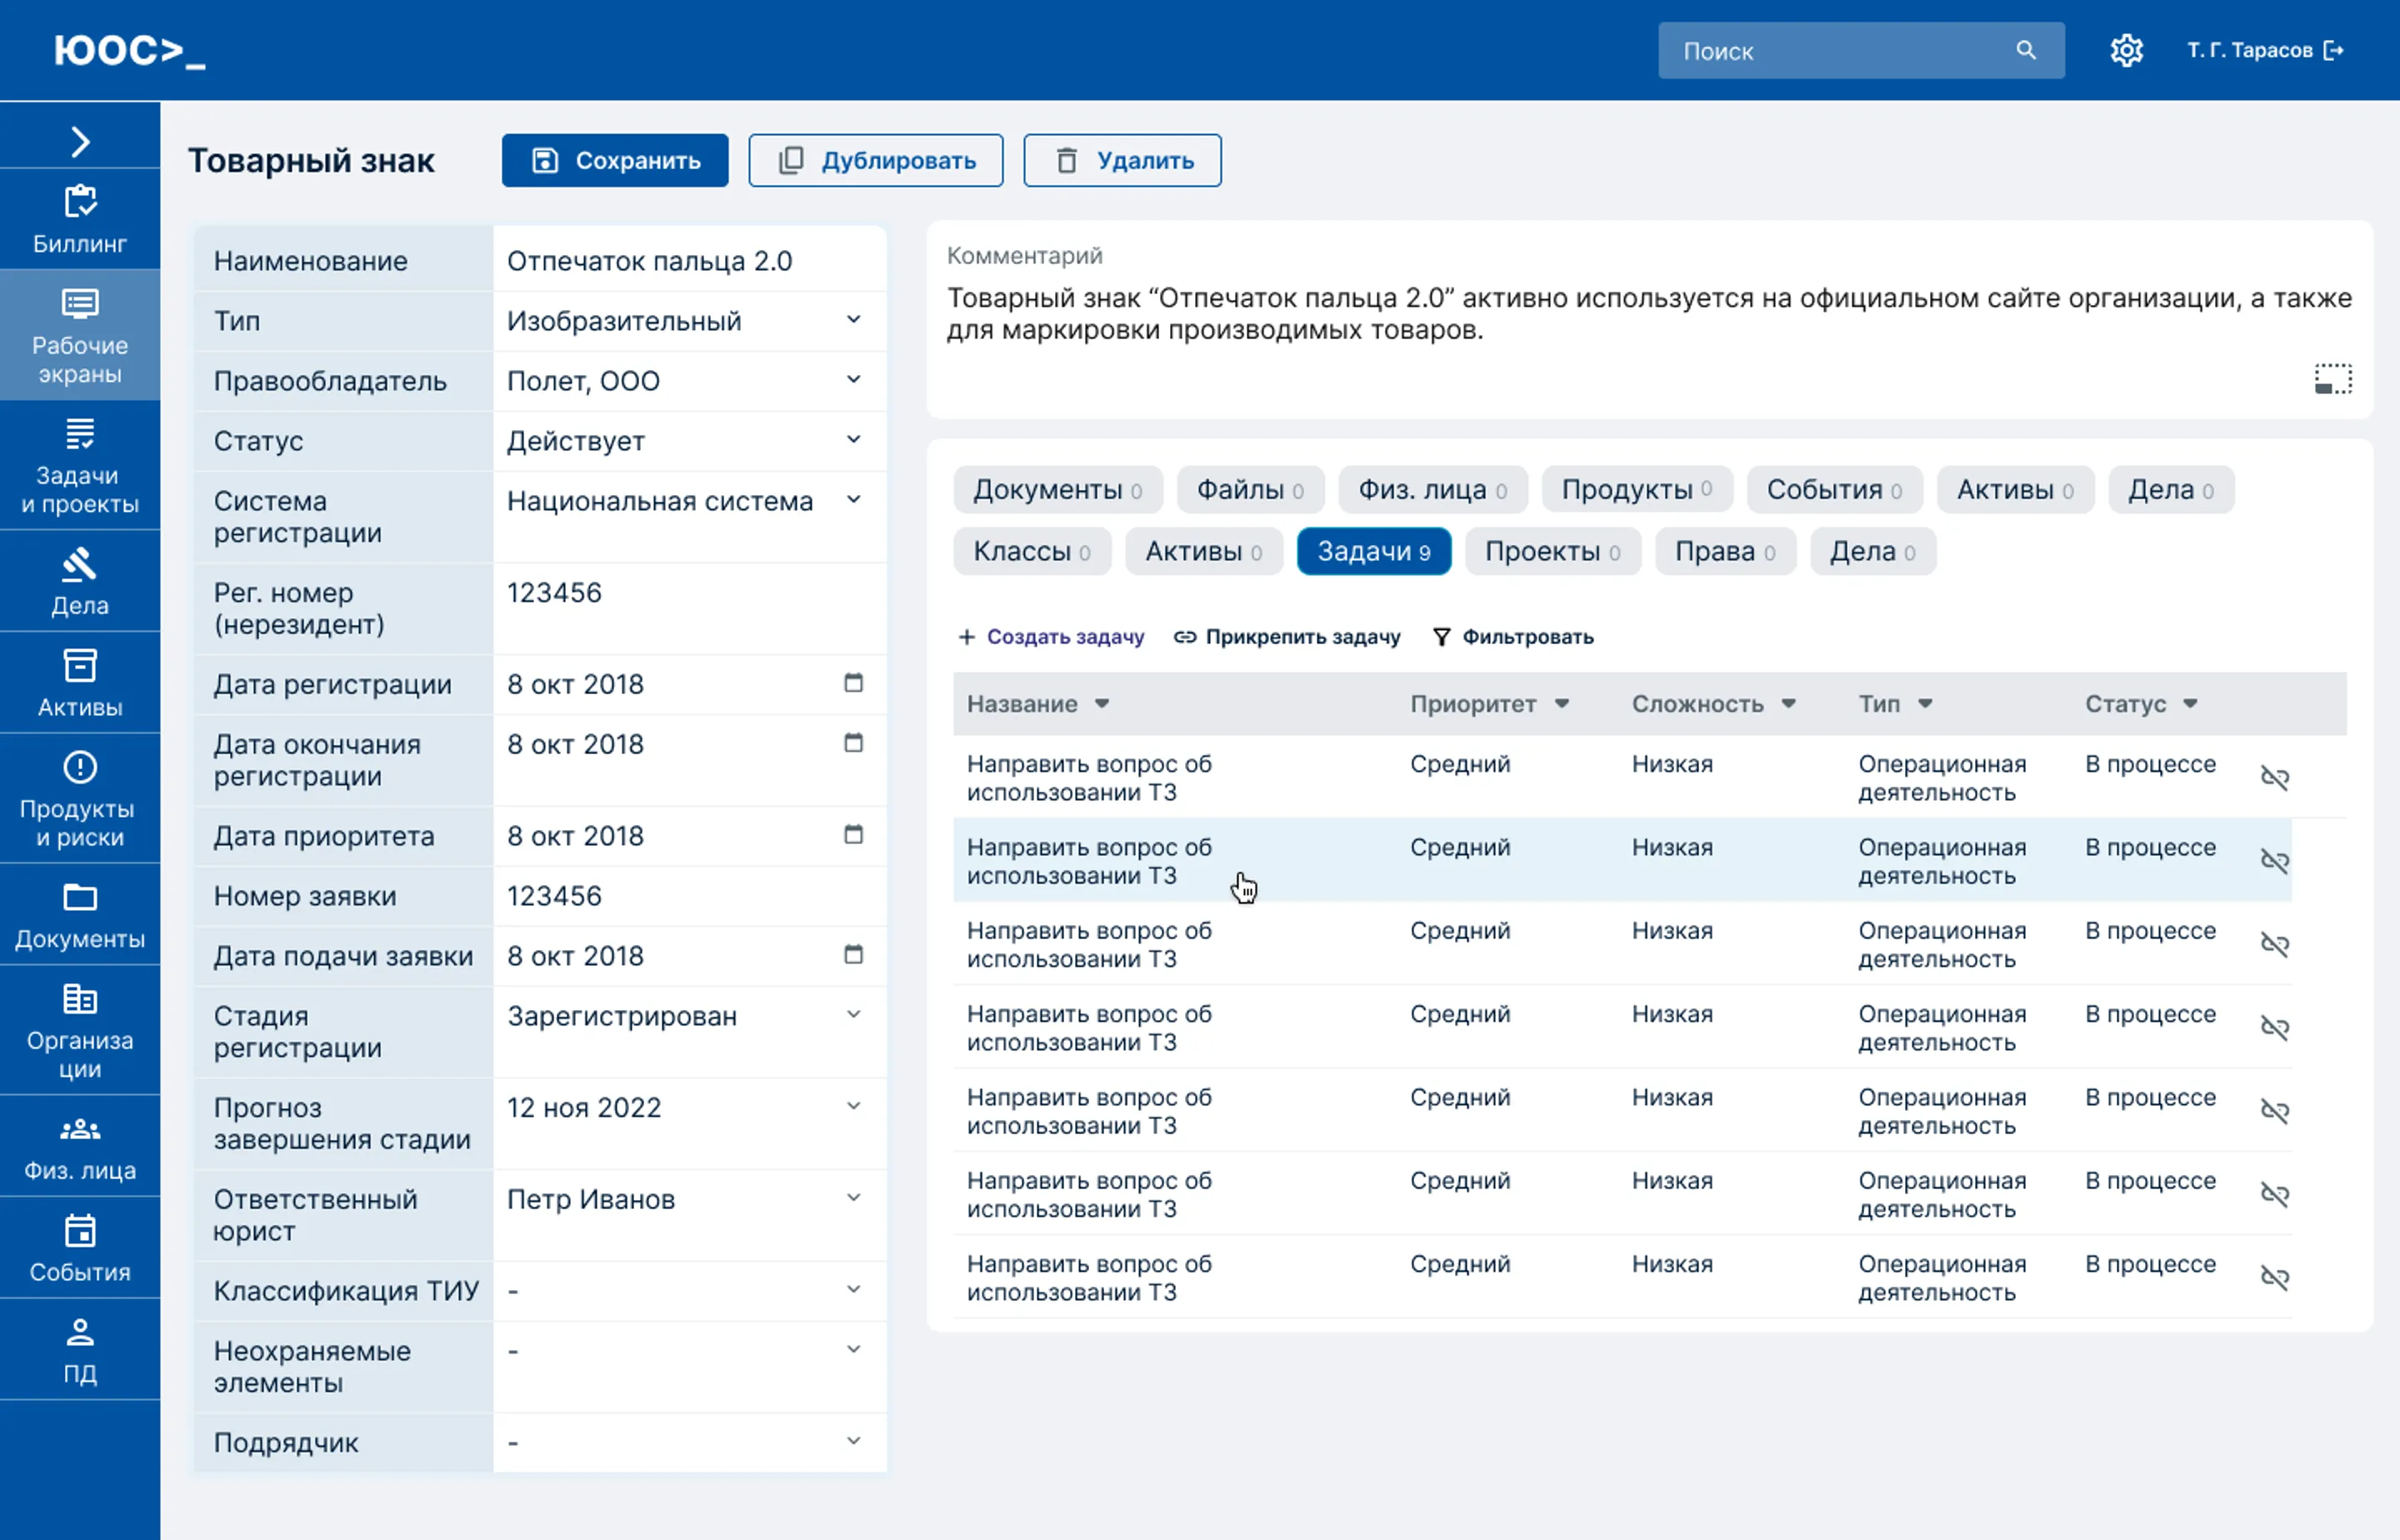Open calendar for Дата регистрации

[853, 683]
